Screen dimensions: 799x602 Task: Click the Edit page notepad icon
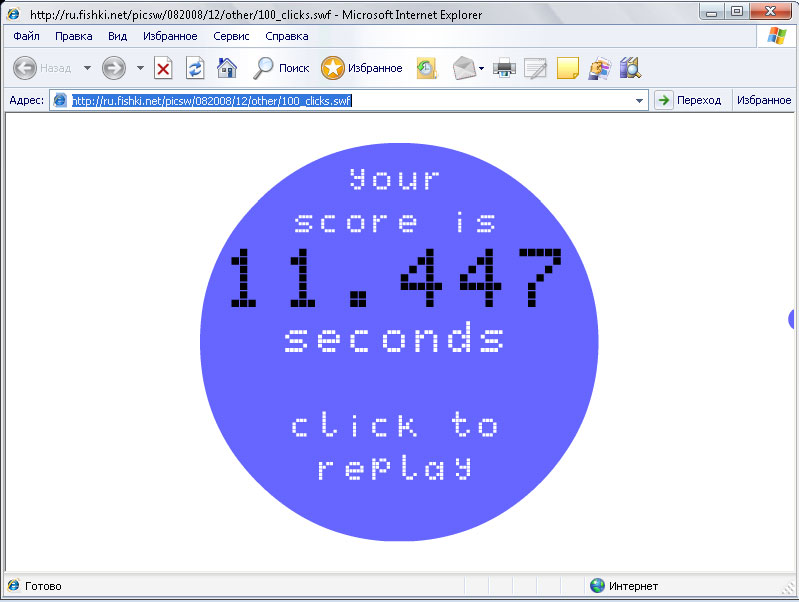tap(536, 68)
